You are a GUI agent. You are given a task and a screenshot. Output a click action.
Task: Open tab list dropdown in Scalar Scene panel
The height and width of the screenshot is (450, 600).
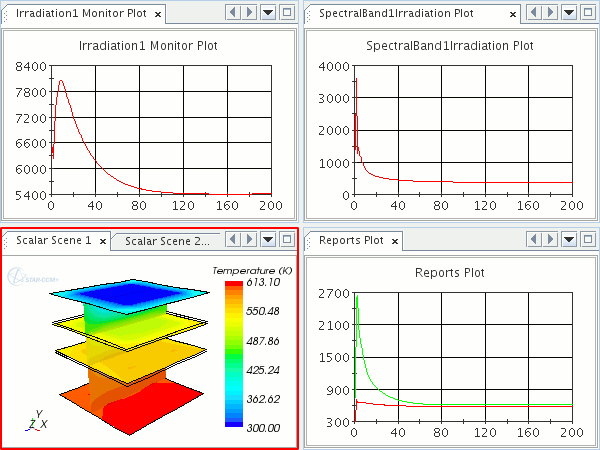(267, 240)
